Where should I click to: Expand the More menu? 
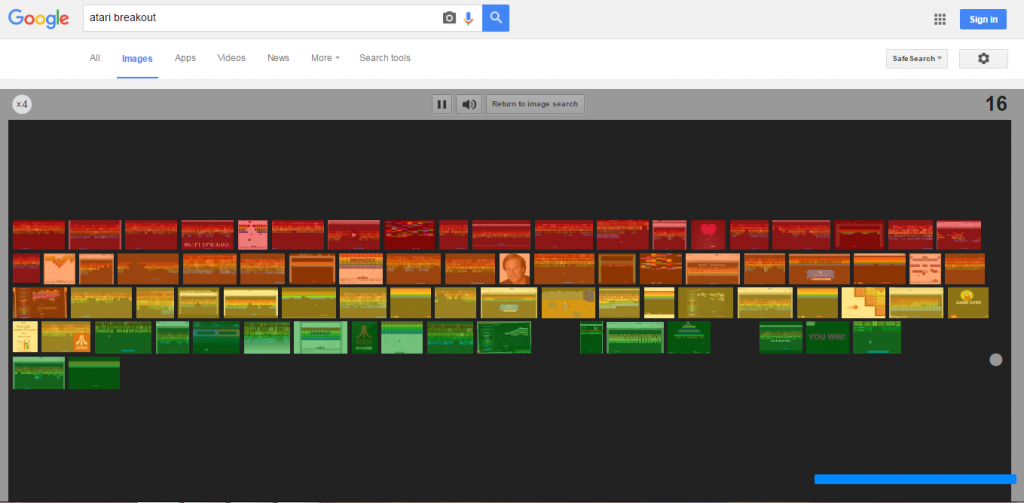click(325, 58)
